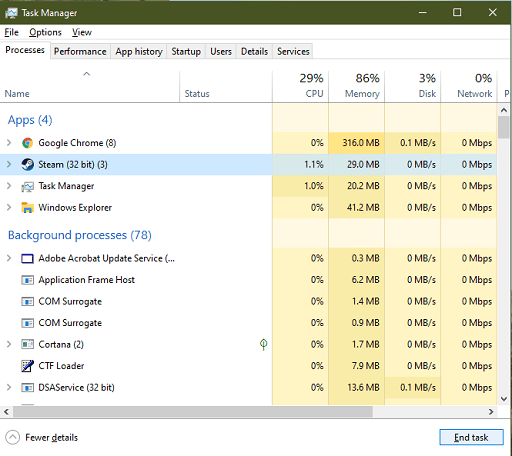
Task: Switch to the Startup tab
Action: click(x=186, y=52)
